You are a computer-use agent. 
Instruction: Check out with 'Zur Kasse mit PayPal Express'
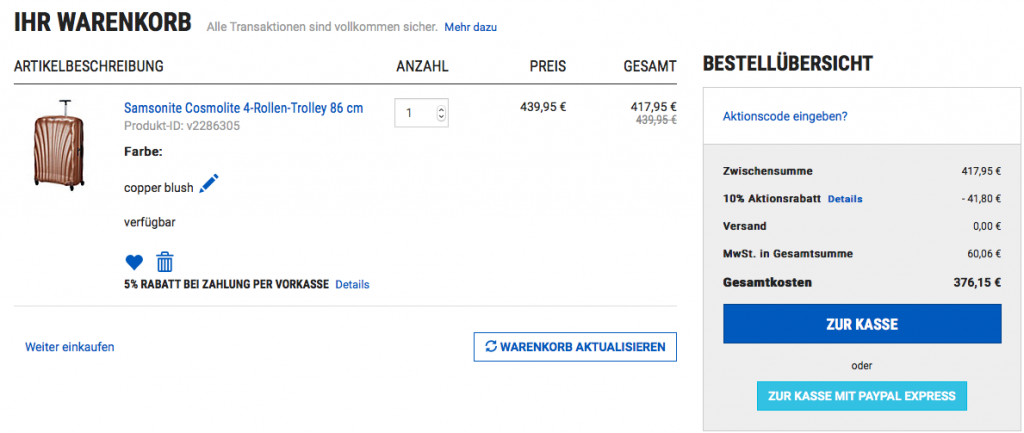[x=862, y=396]
